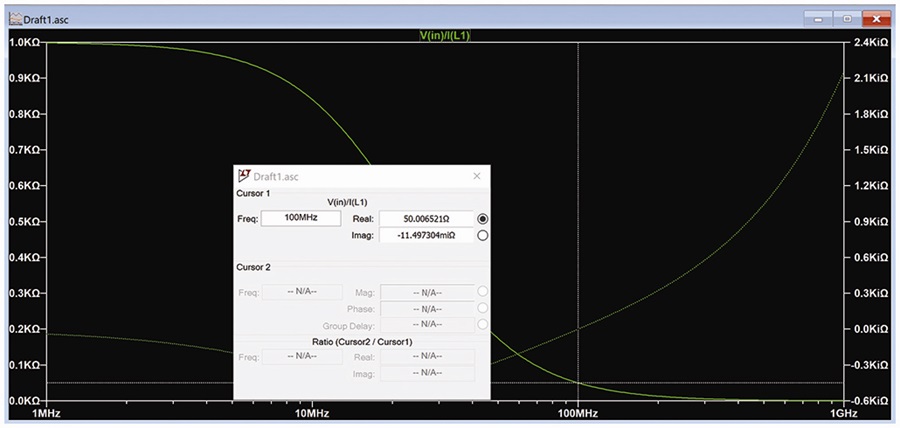Click the Ratio Real N/A field
The width and height of the screenshot is (900, 428).
427,357
